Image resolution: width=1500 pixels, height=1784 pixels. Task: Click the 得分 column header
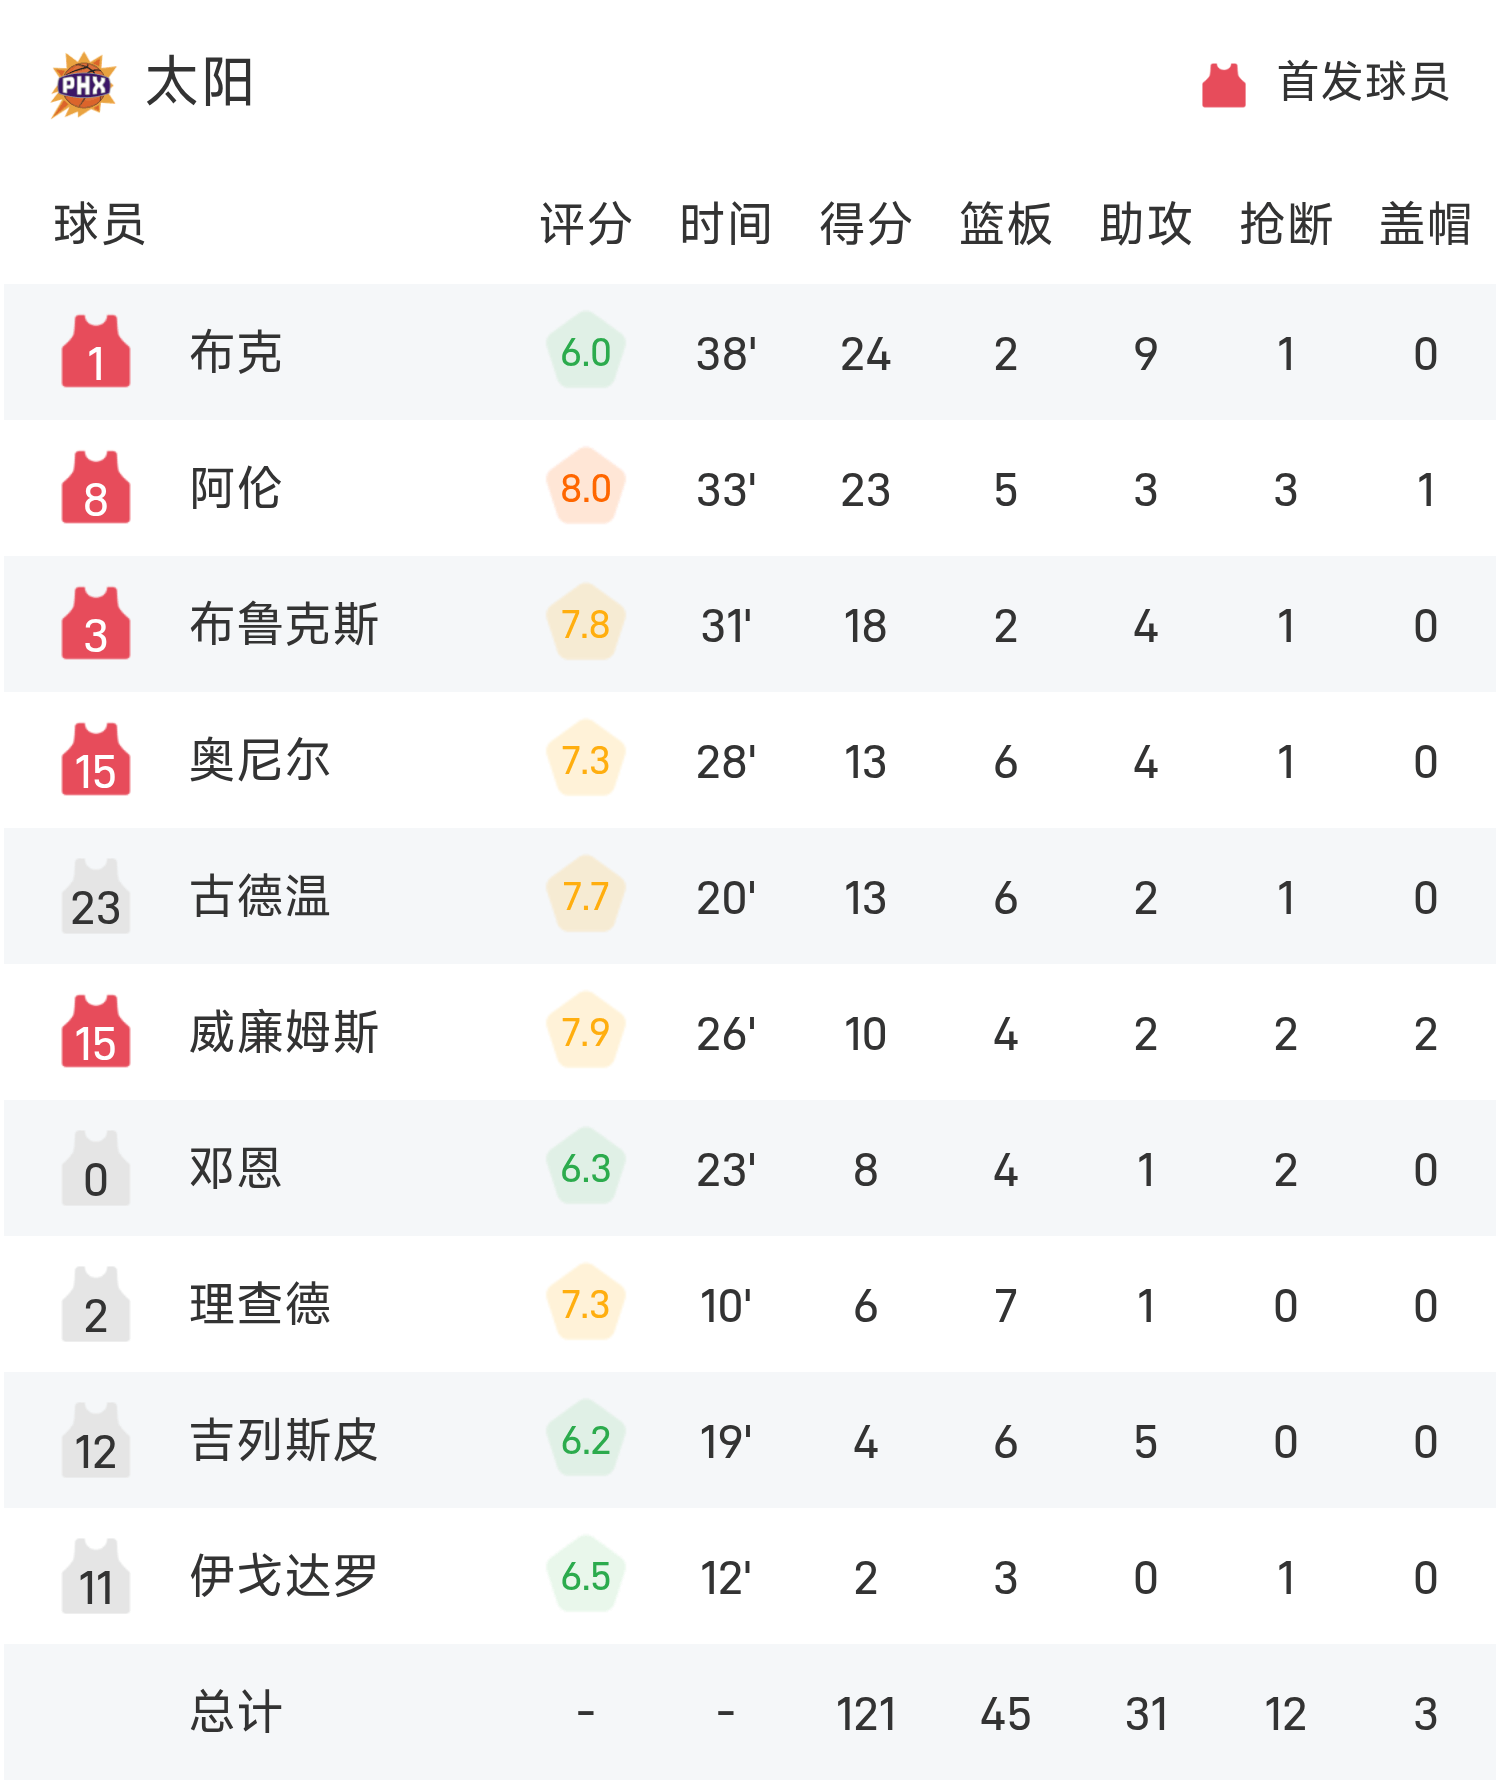click(x=866, y=224)
